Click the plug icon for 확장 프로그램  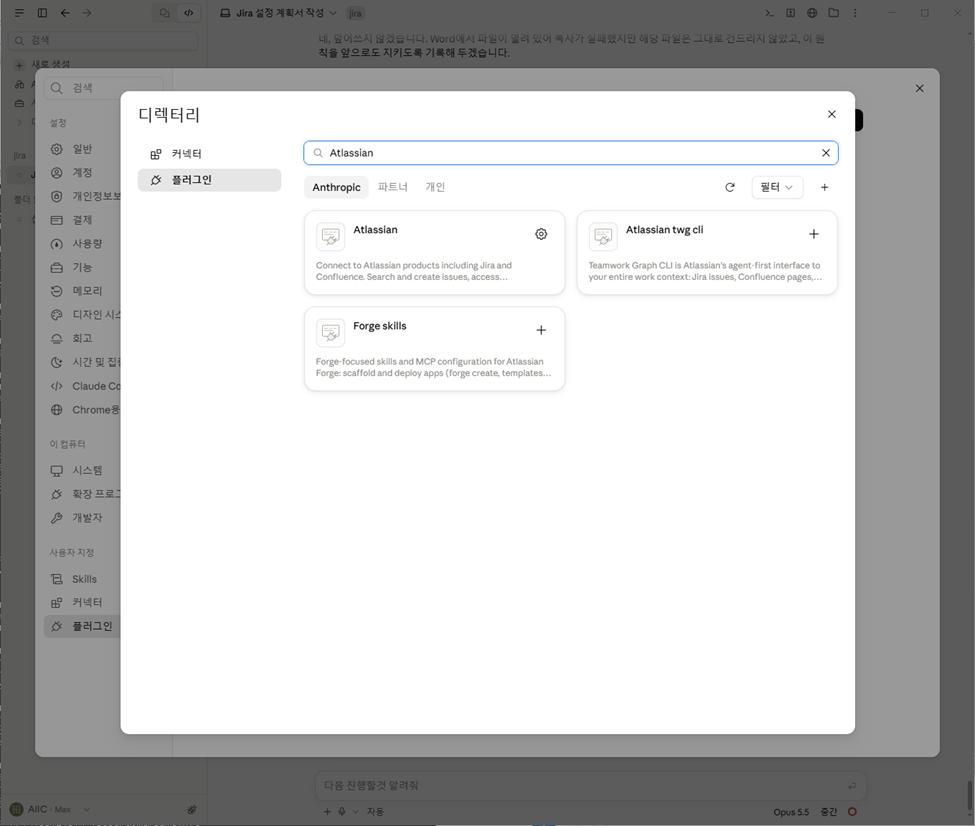tap(57, 494)
